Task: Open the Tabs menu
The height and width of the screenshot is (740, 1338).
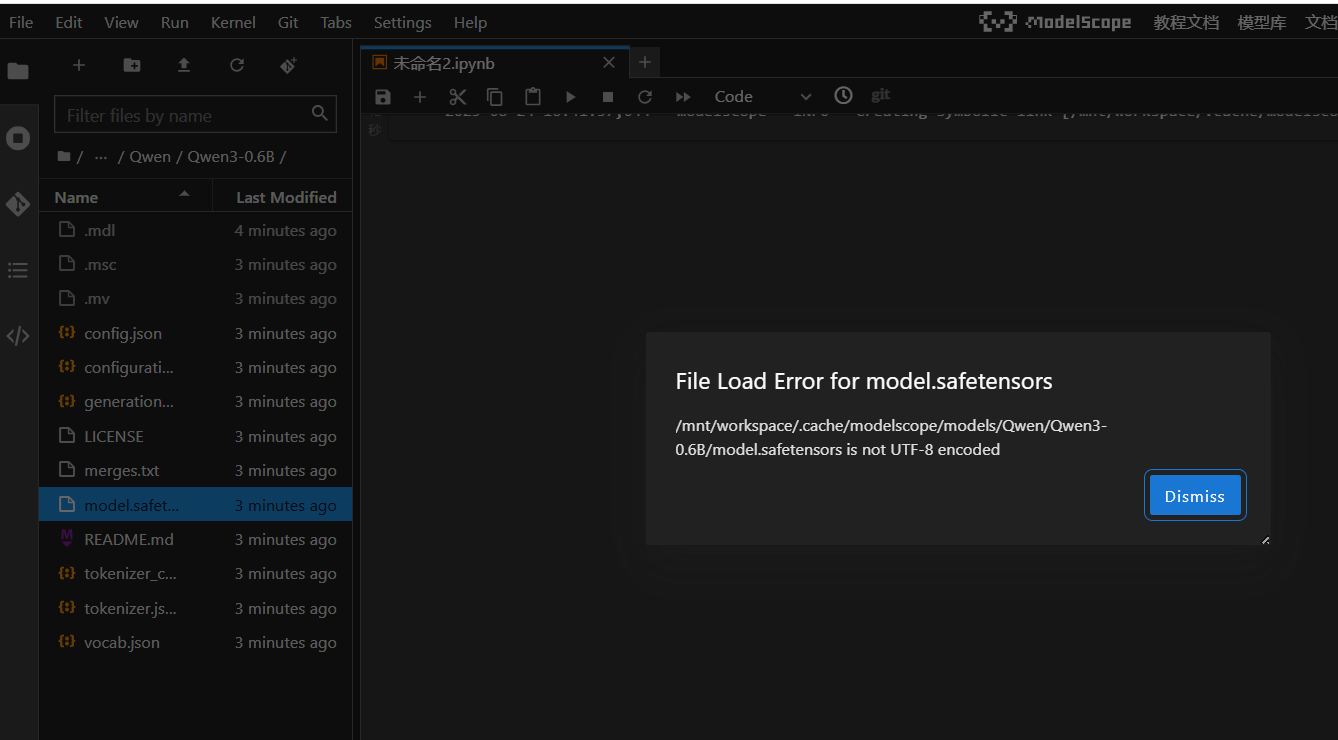Action: [336, 22]
